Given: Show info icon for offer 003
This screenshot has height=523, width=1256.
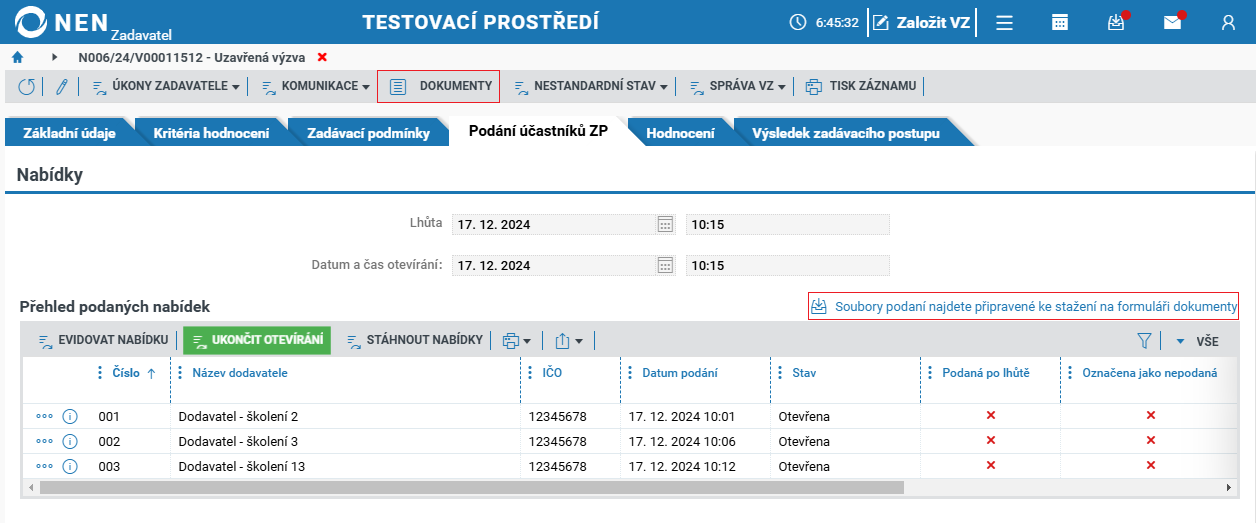Looking at the screenshot, I should (x=70, y=466).
